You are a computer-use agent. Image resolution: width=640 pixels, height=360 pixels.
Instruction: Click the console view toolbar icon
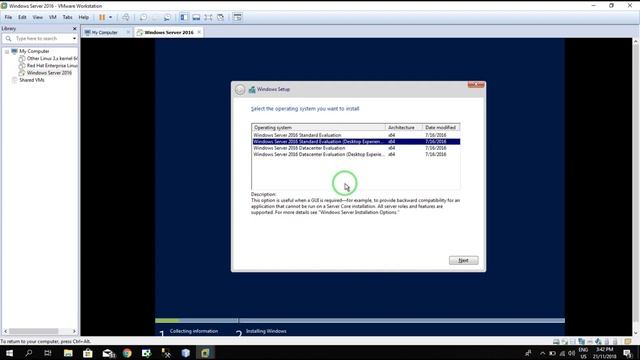pos(237,17)
